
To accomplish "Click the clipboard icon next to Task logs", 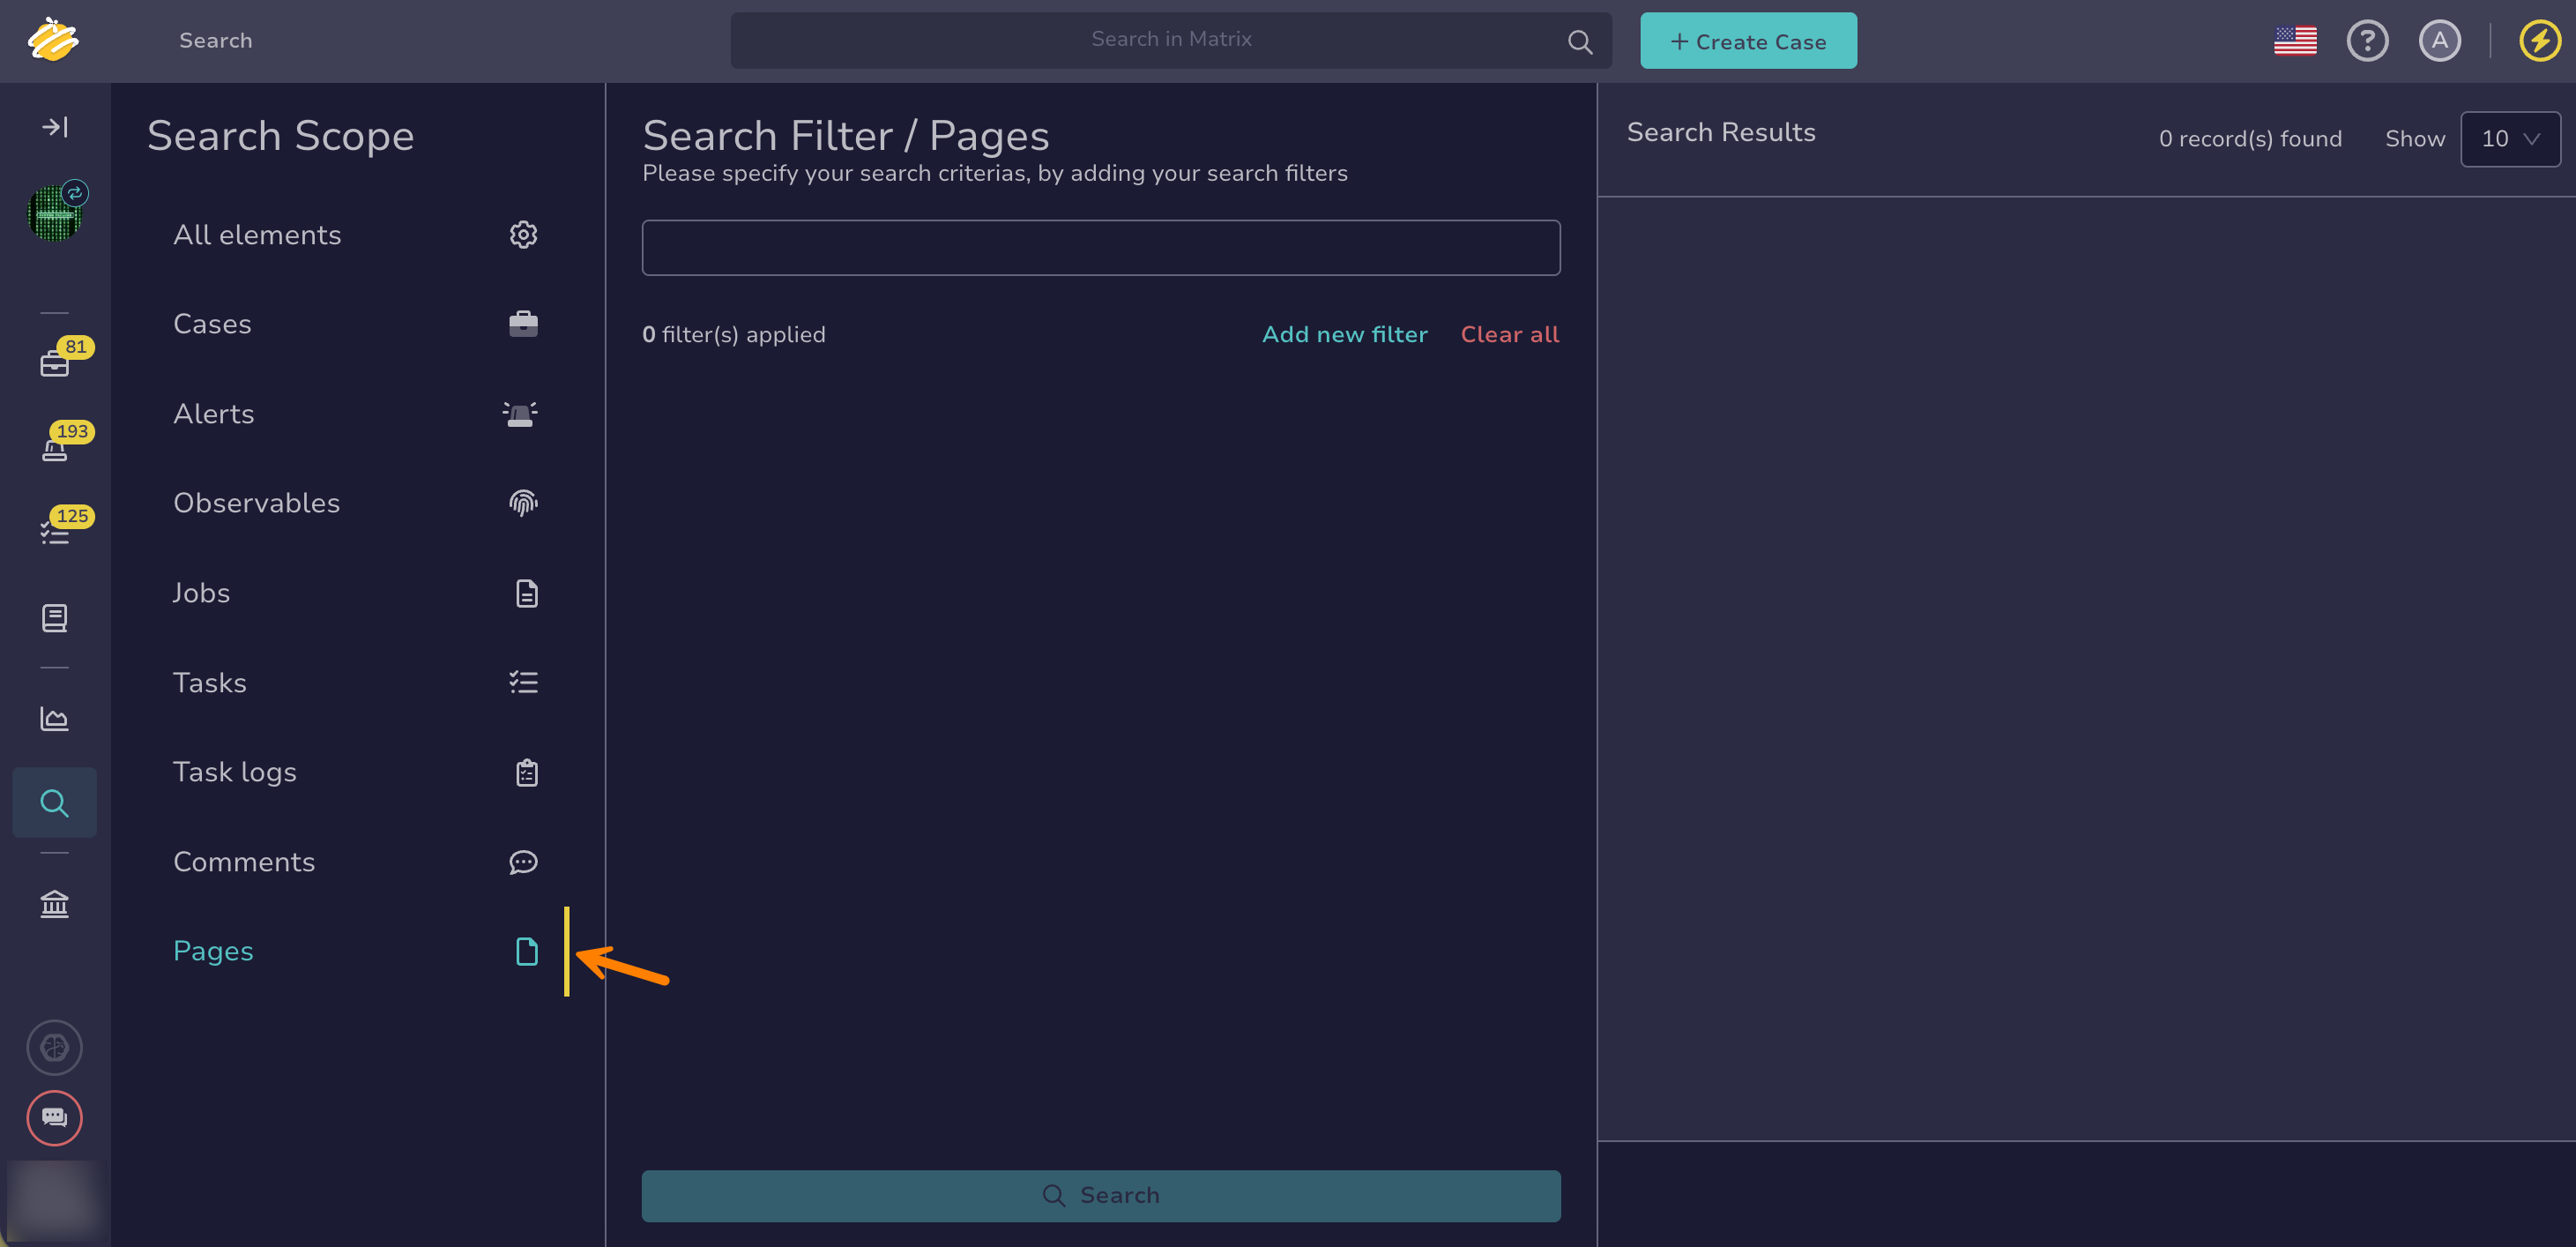I will [527, 772].
